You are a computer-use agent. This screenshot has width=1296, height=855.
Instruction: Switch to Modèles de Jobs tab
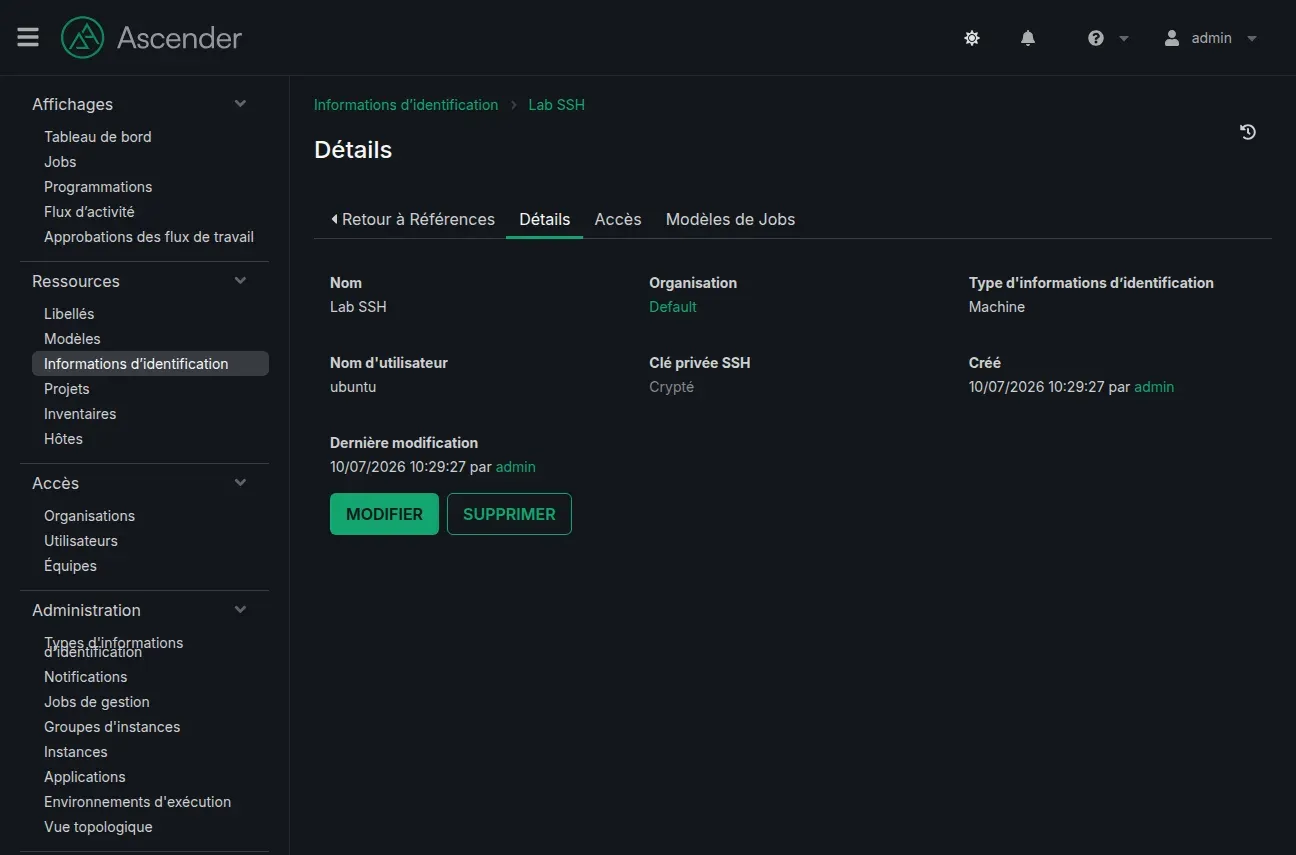[x=730, y=219]
